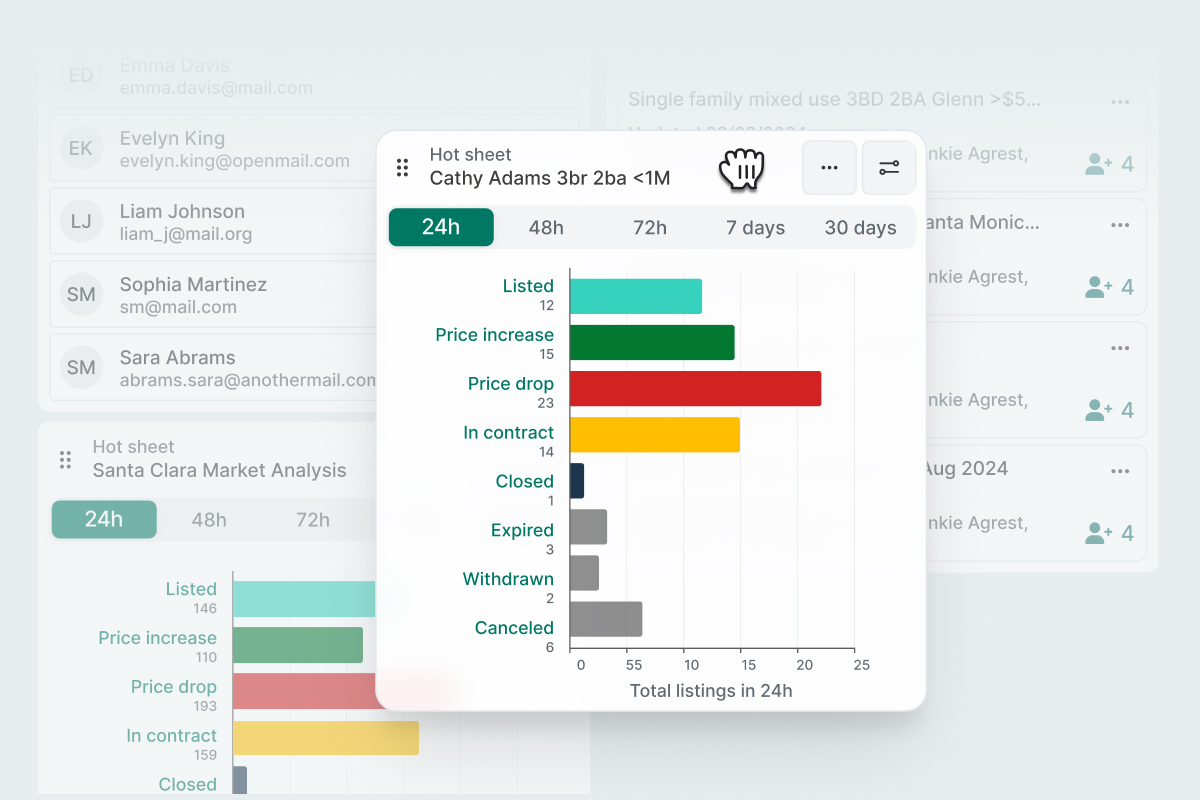Open filter settings on Cathy Adams hot sheet
This screenshot has height=800, width=1200.
[889, 168]
